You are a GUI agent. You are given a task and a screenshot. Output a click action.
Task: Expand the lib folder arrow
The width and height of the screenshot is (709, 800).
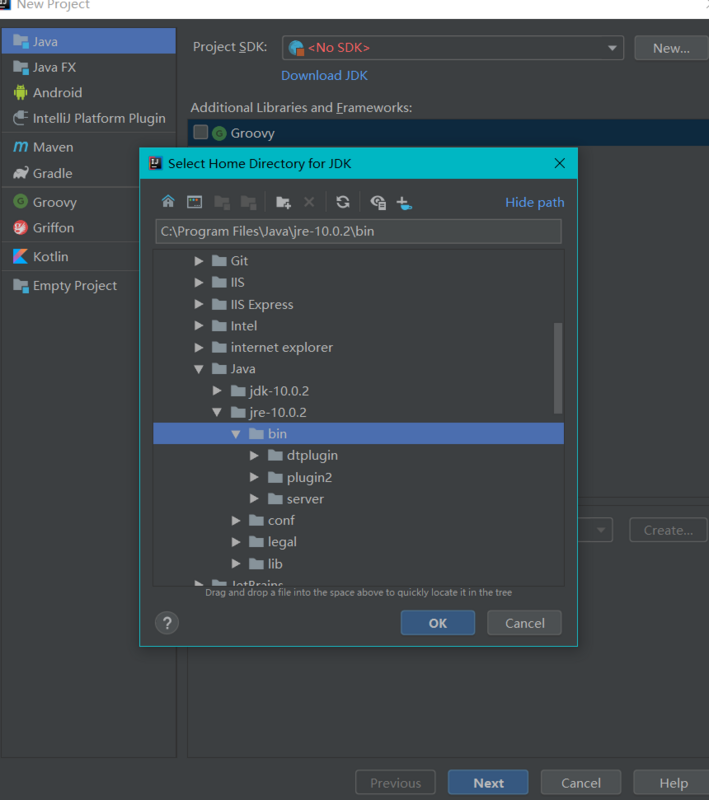tap(236, 564)
